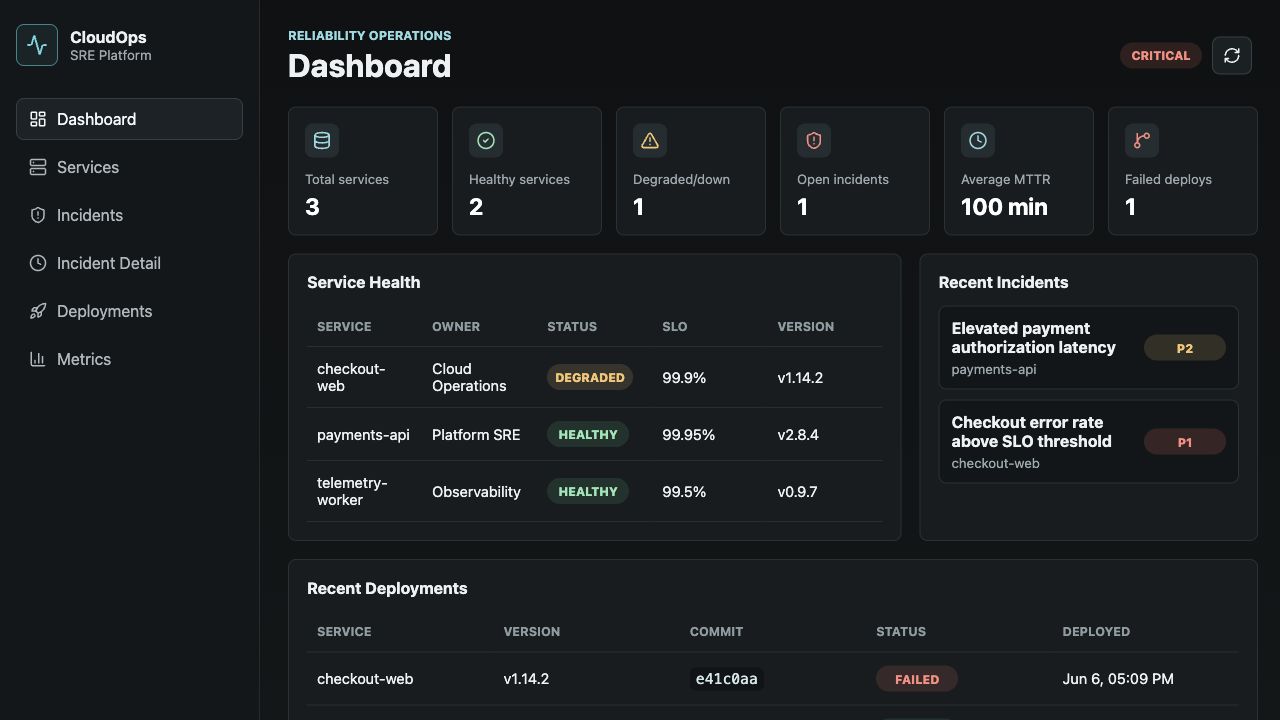Open the Metrics page
The height and width of the screenshot is (720, 1280).
coord(129,359)
